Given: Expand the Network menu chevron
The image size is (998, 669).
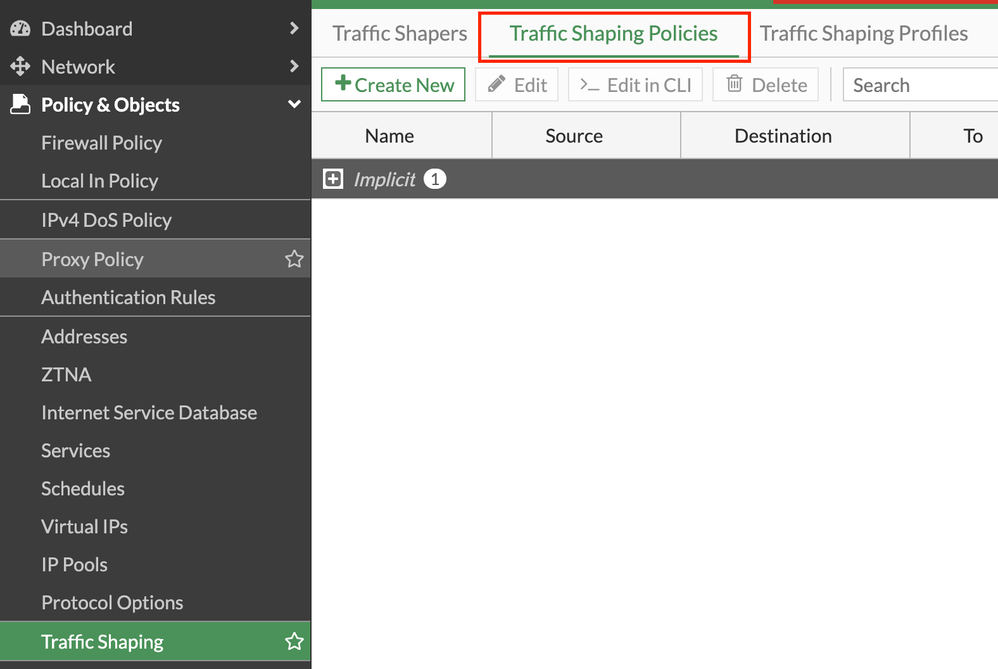Looking at the screenshot, I should (x=294, y=67).
